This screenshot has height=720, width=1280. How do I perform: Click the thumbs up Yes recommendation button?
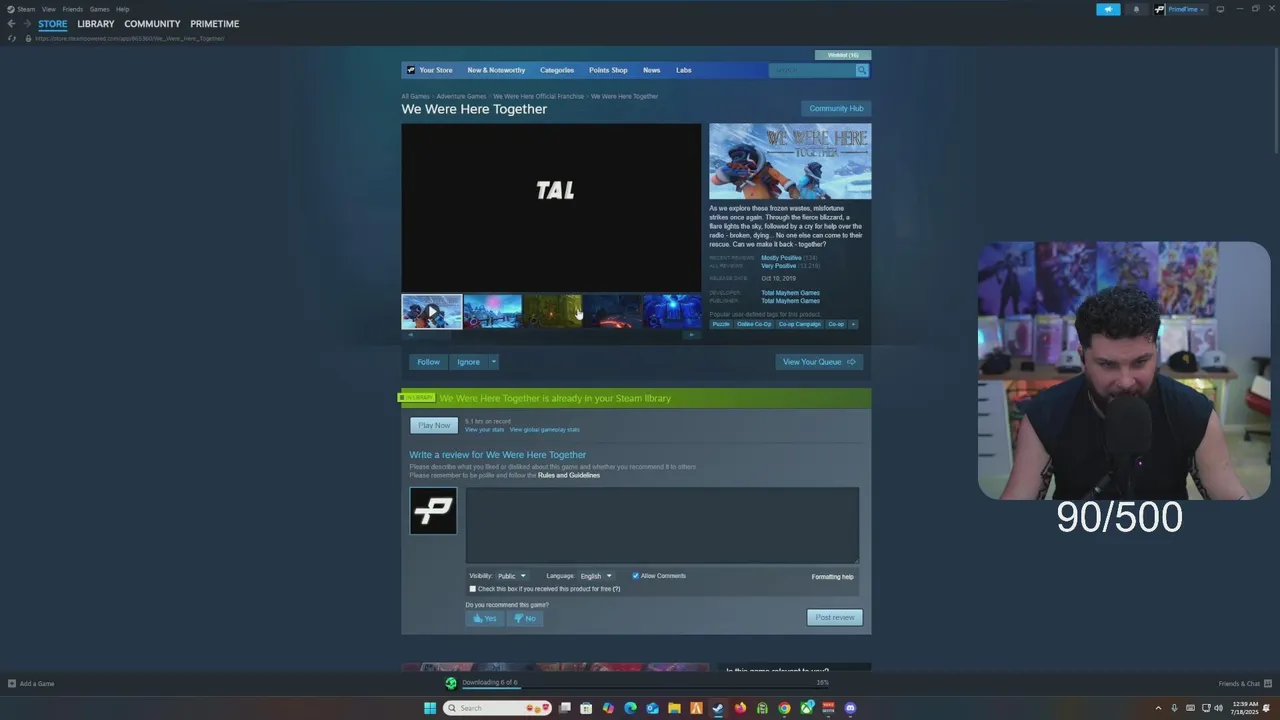click(x=484, y=618)
